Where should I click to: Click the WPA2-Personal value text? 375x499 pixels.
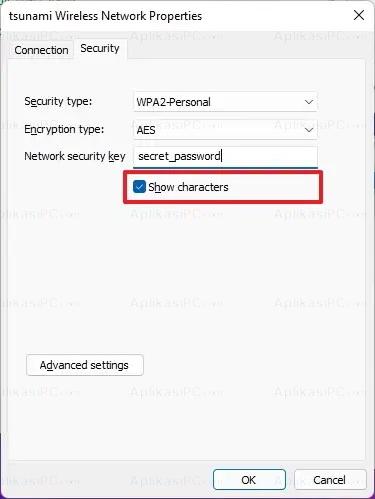[x=173, y=102]
